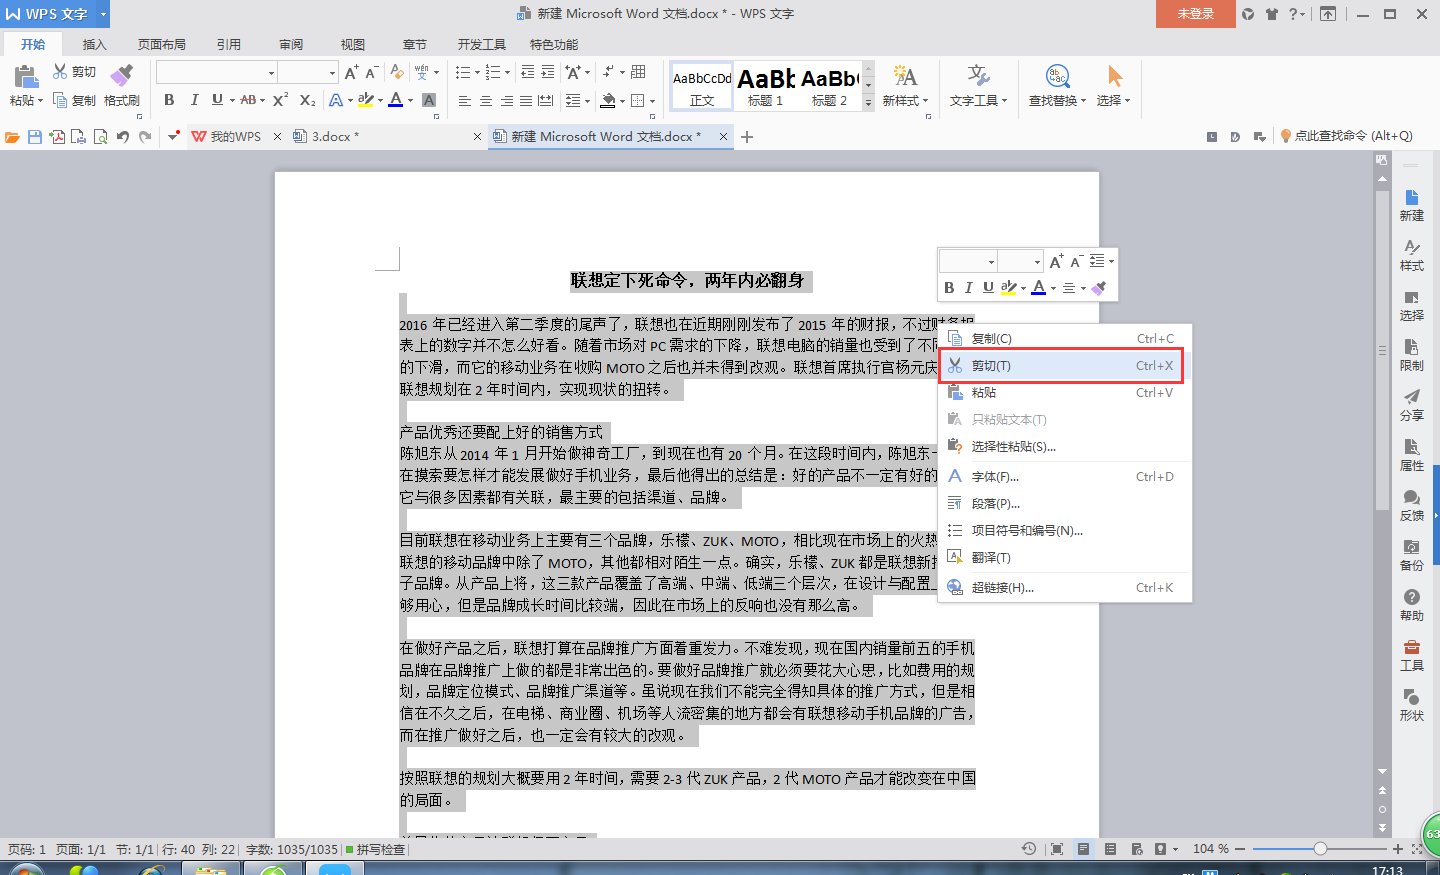This screenshot has height=875, width=1440.
Task: Apply subscript X₂ in the ribbon
Action: tap(308, 100)
